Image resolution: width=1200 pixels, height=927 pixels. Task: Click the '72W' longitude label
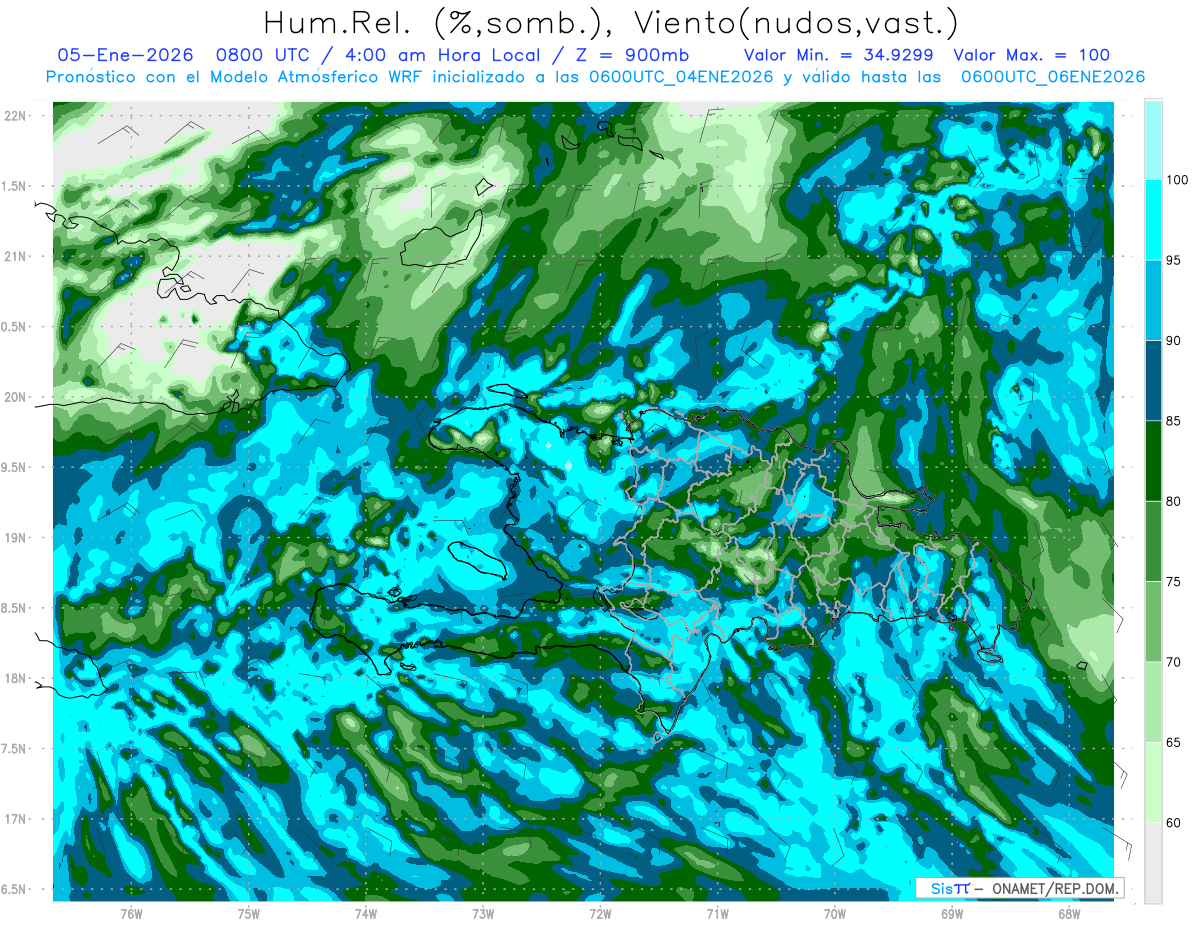[600, 913]
